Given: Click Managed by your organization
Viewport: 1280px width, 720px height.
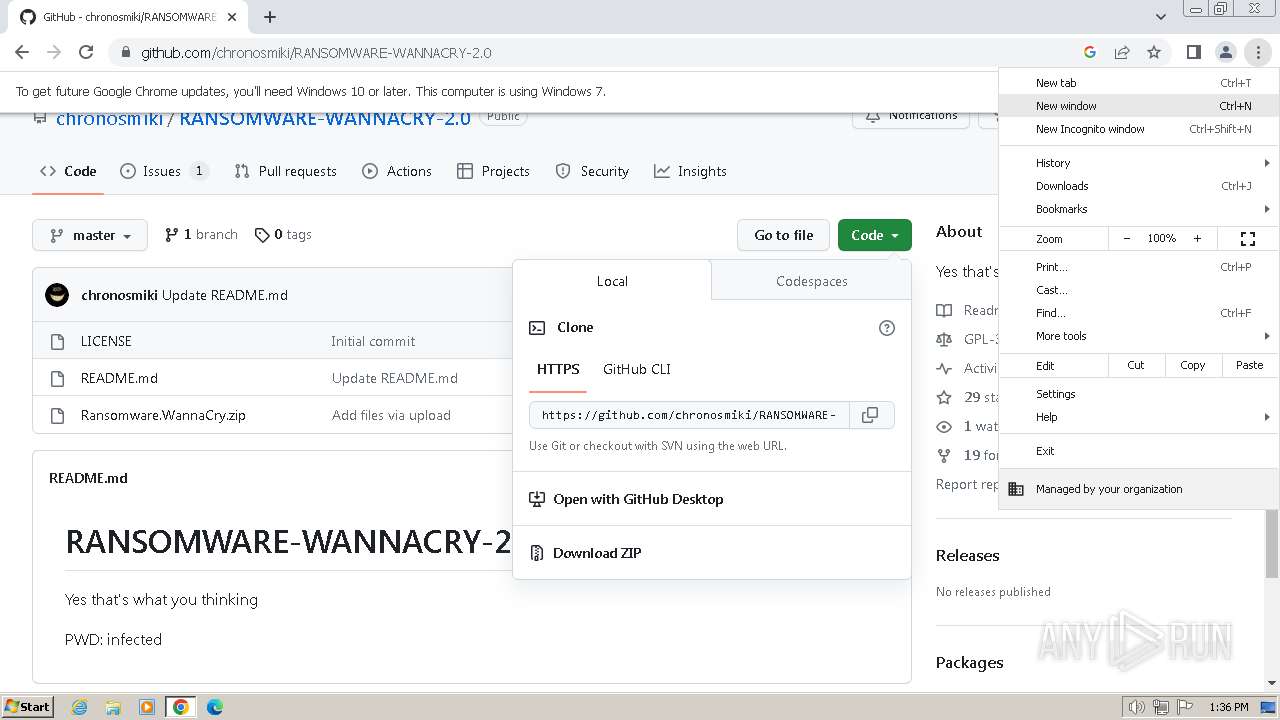Looking at the screenshot, I should coord(1138,489).
